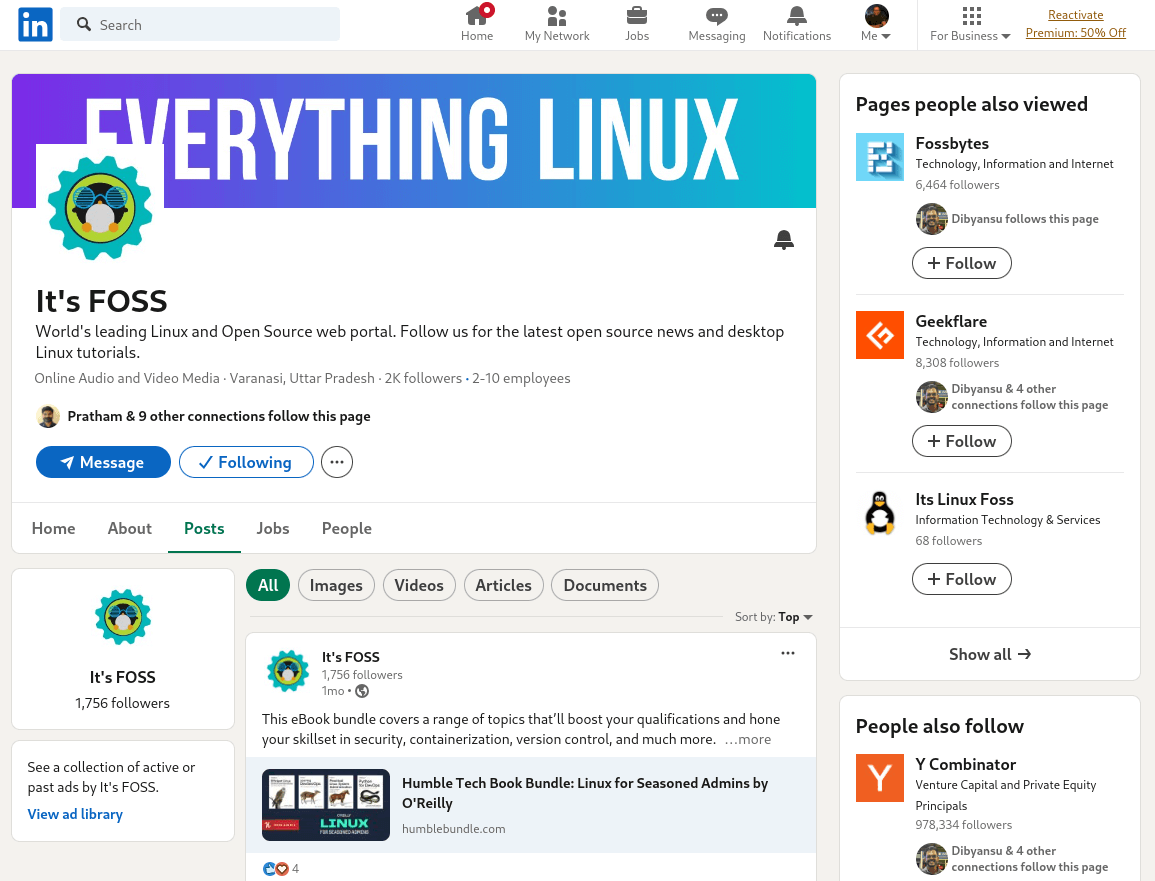This screenshot has width=1155, height=881.
Task: Open the Sort by Top dropdown
Action: tap(789, 617)
